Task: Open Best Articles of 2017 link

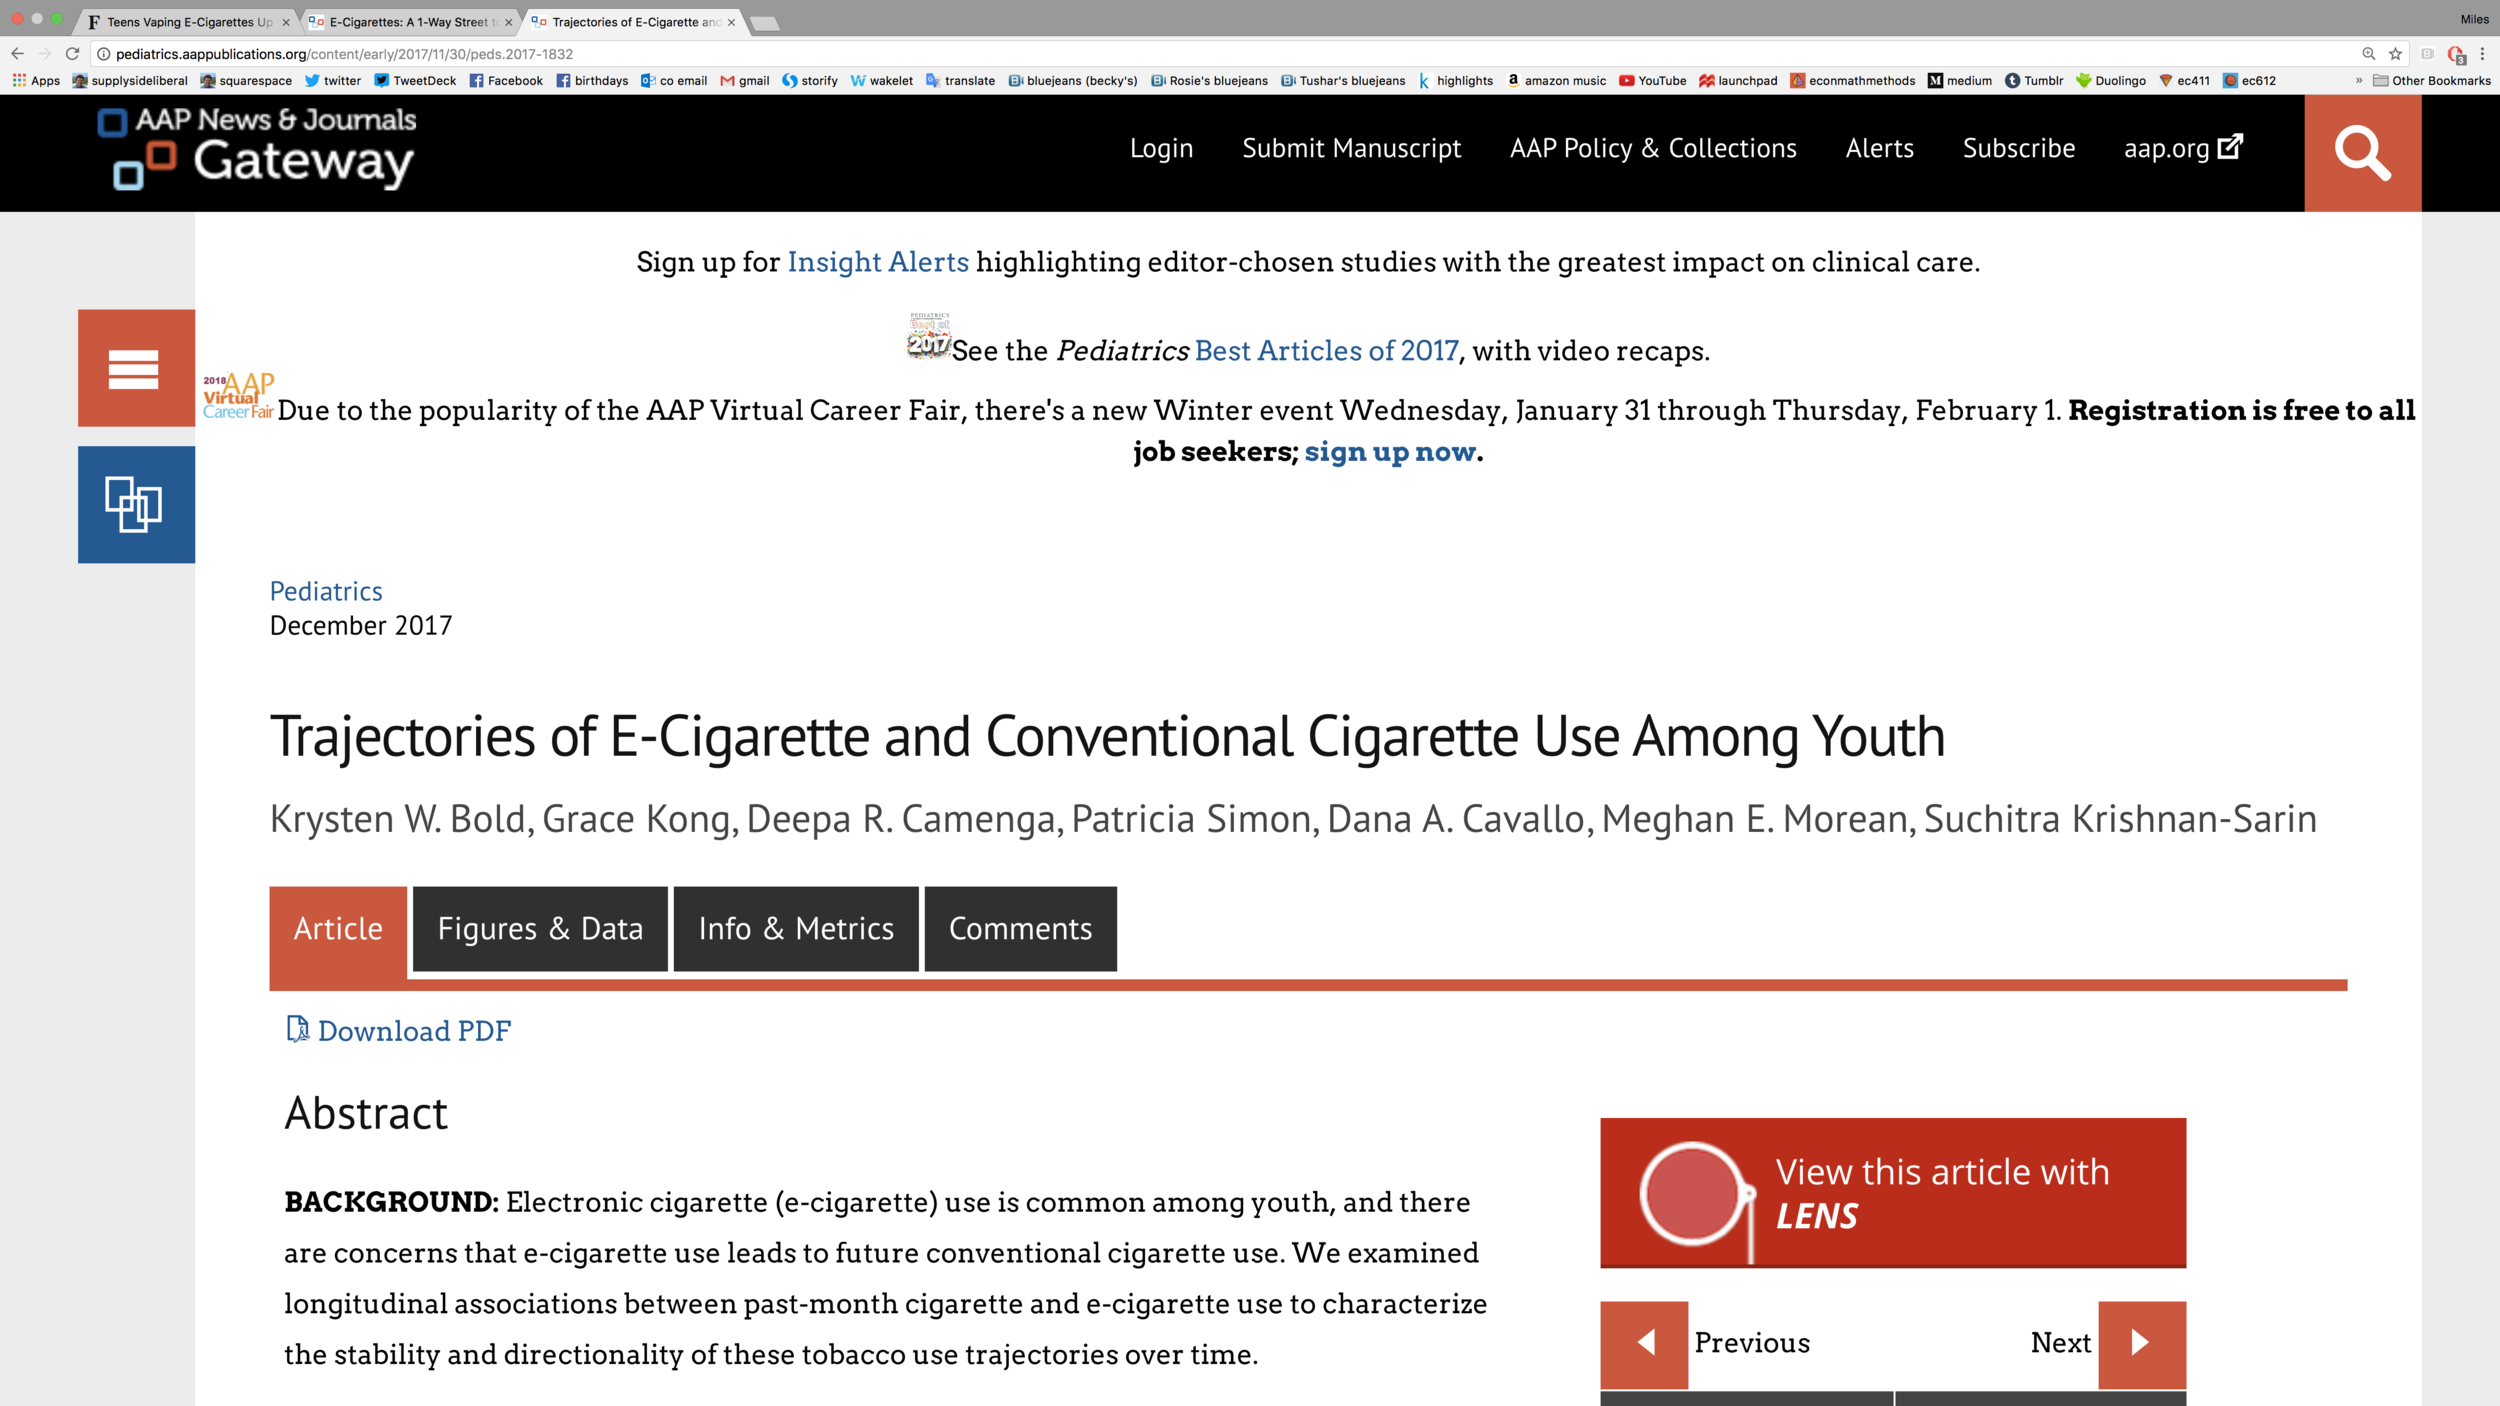Action: point(1327,351)
